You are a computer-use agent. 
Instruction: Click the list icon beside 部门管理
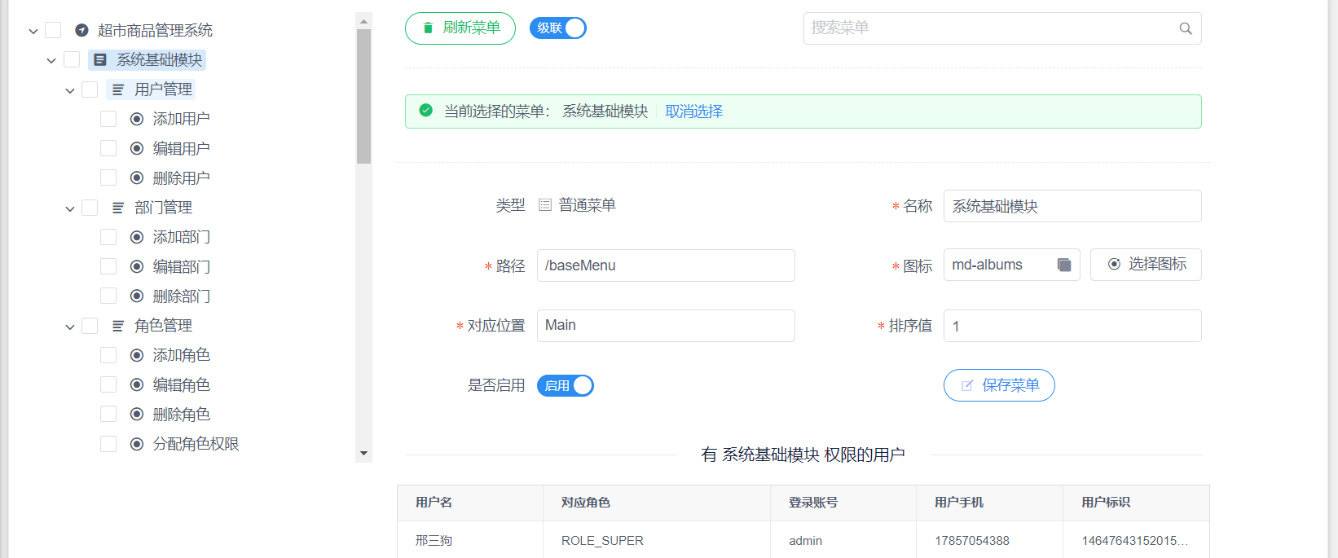(118, 208)
